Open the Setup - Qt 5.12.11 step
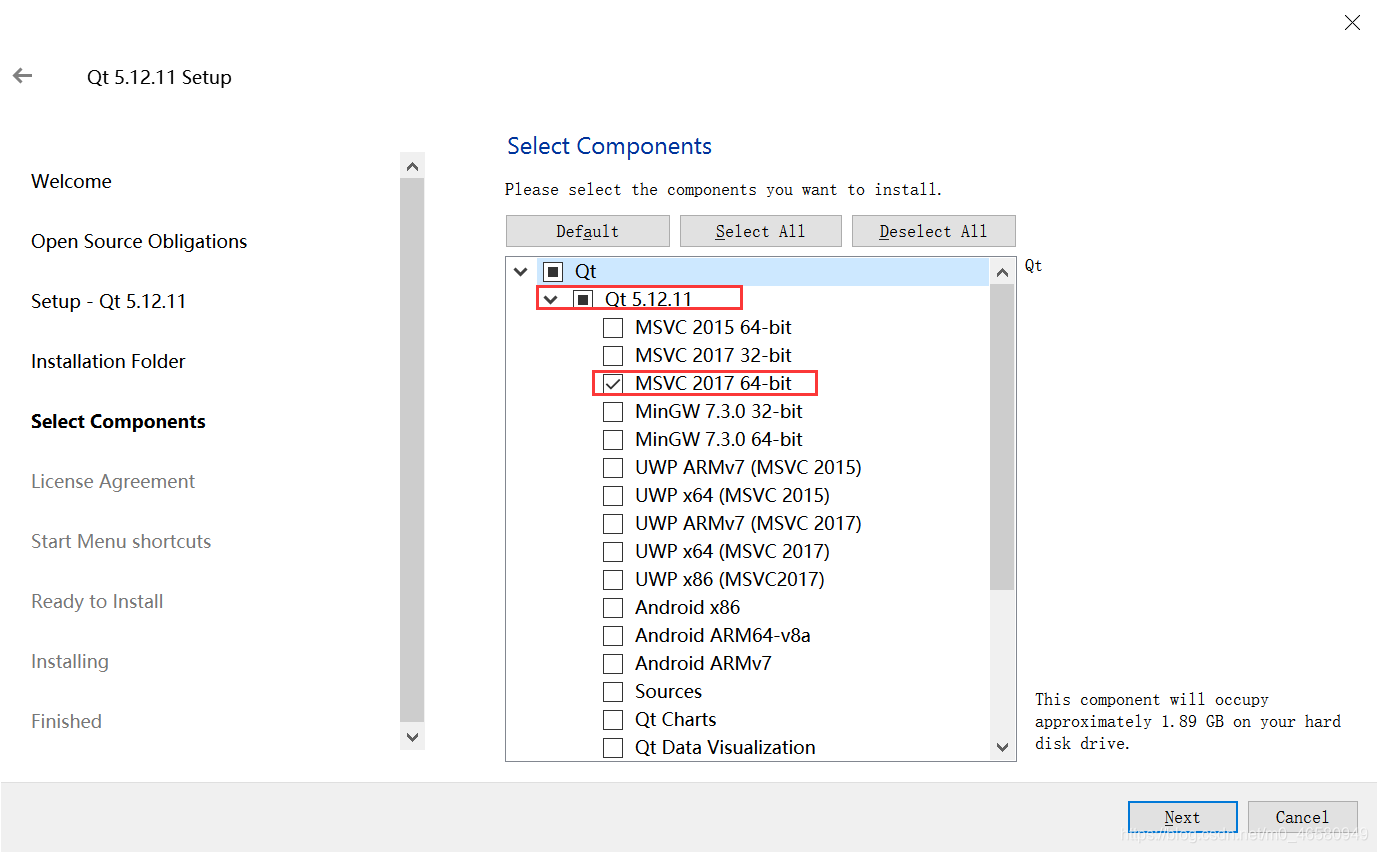The image size is (1378, 853). coord(108,301)
